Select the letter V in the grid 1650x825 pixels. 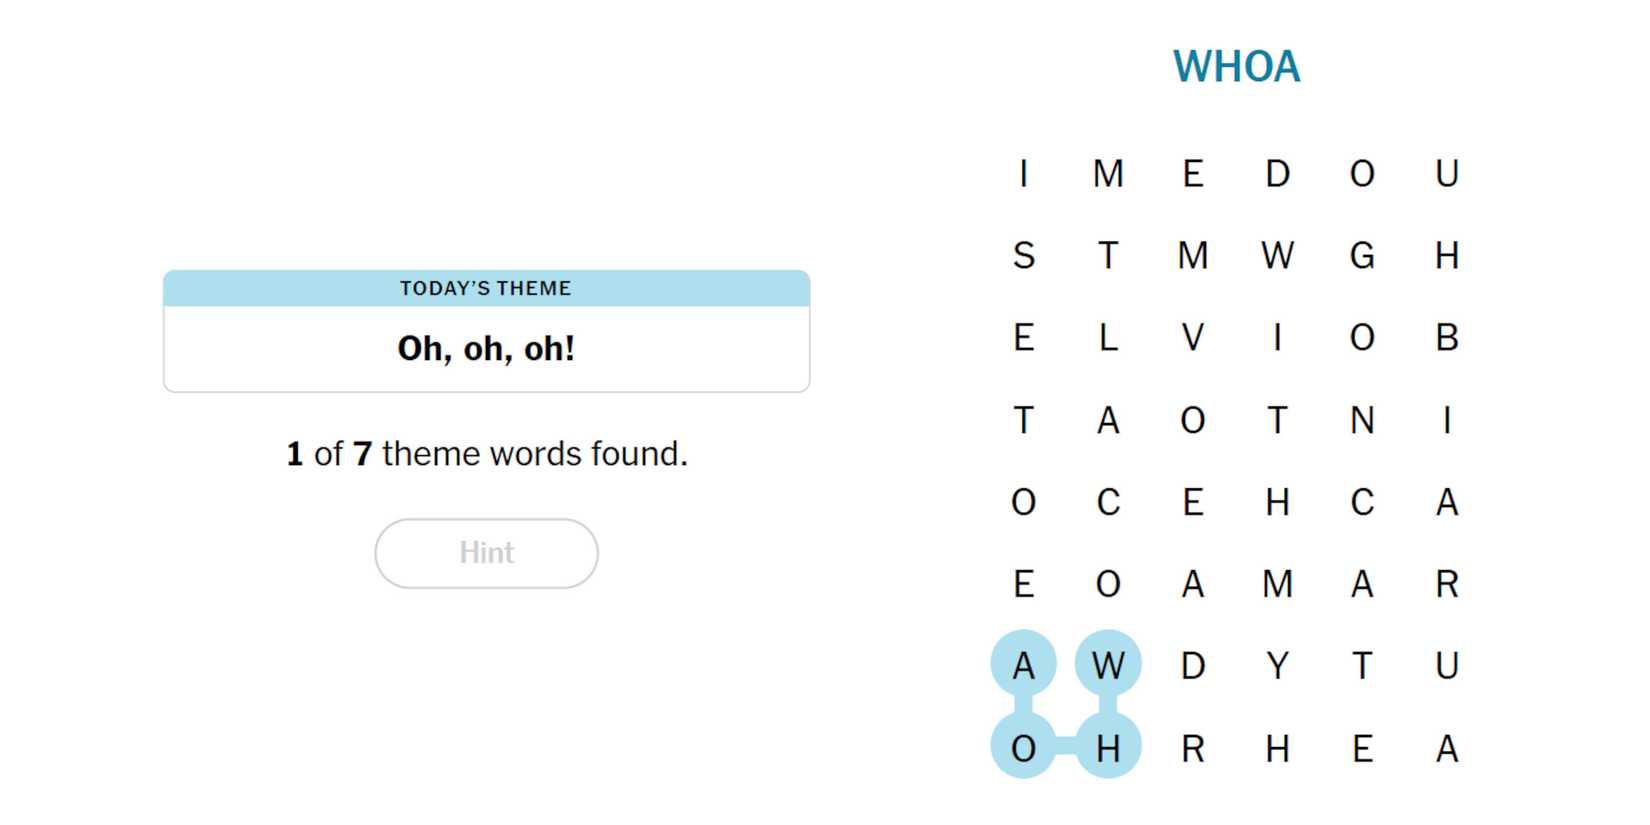(x=1192, y=338)
